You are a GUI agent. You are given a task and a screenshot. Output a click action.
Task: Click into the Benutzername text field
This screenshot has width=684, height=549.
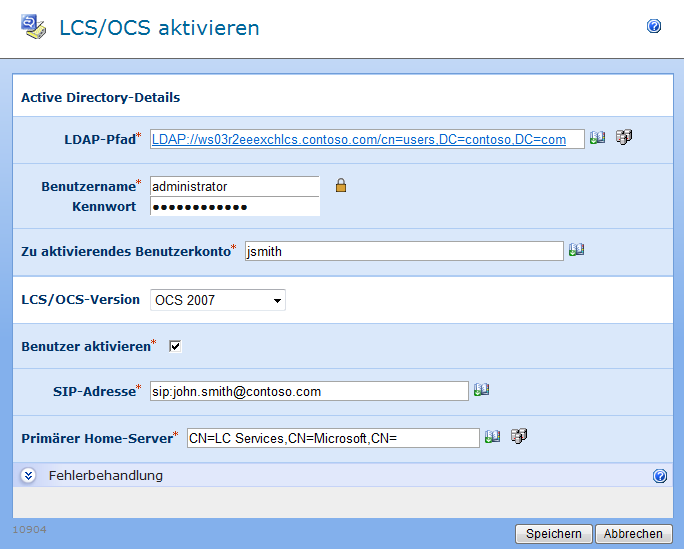point(234,186)
